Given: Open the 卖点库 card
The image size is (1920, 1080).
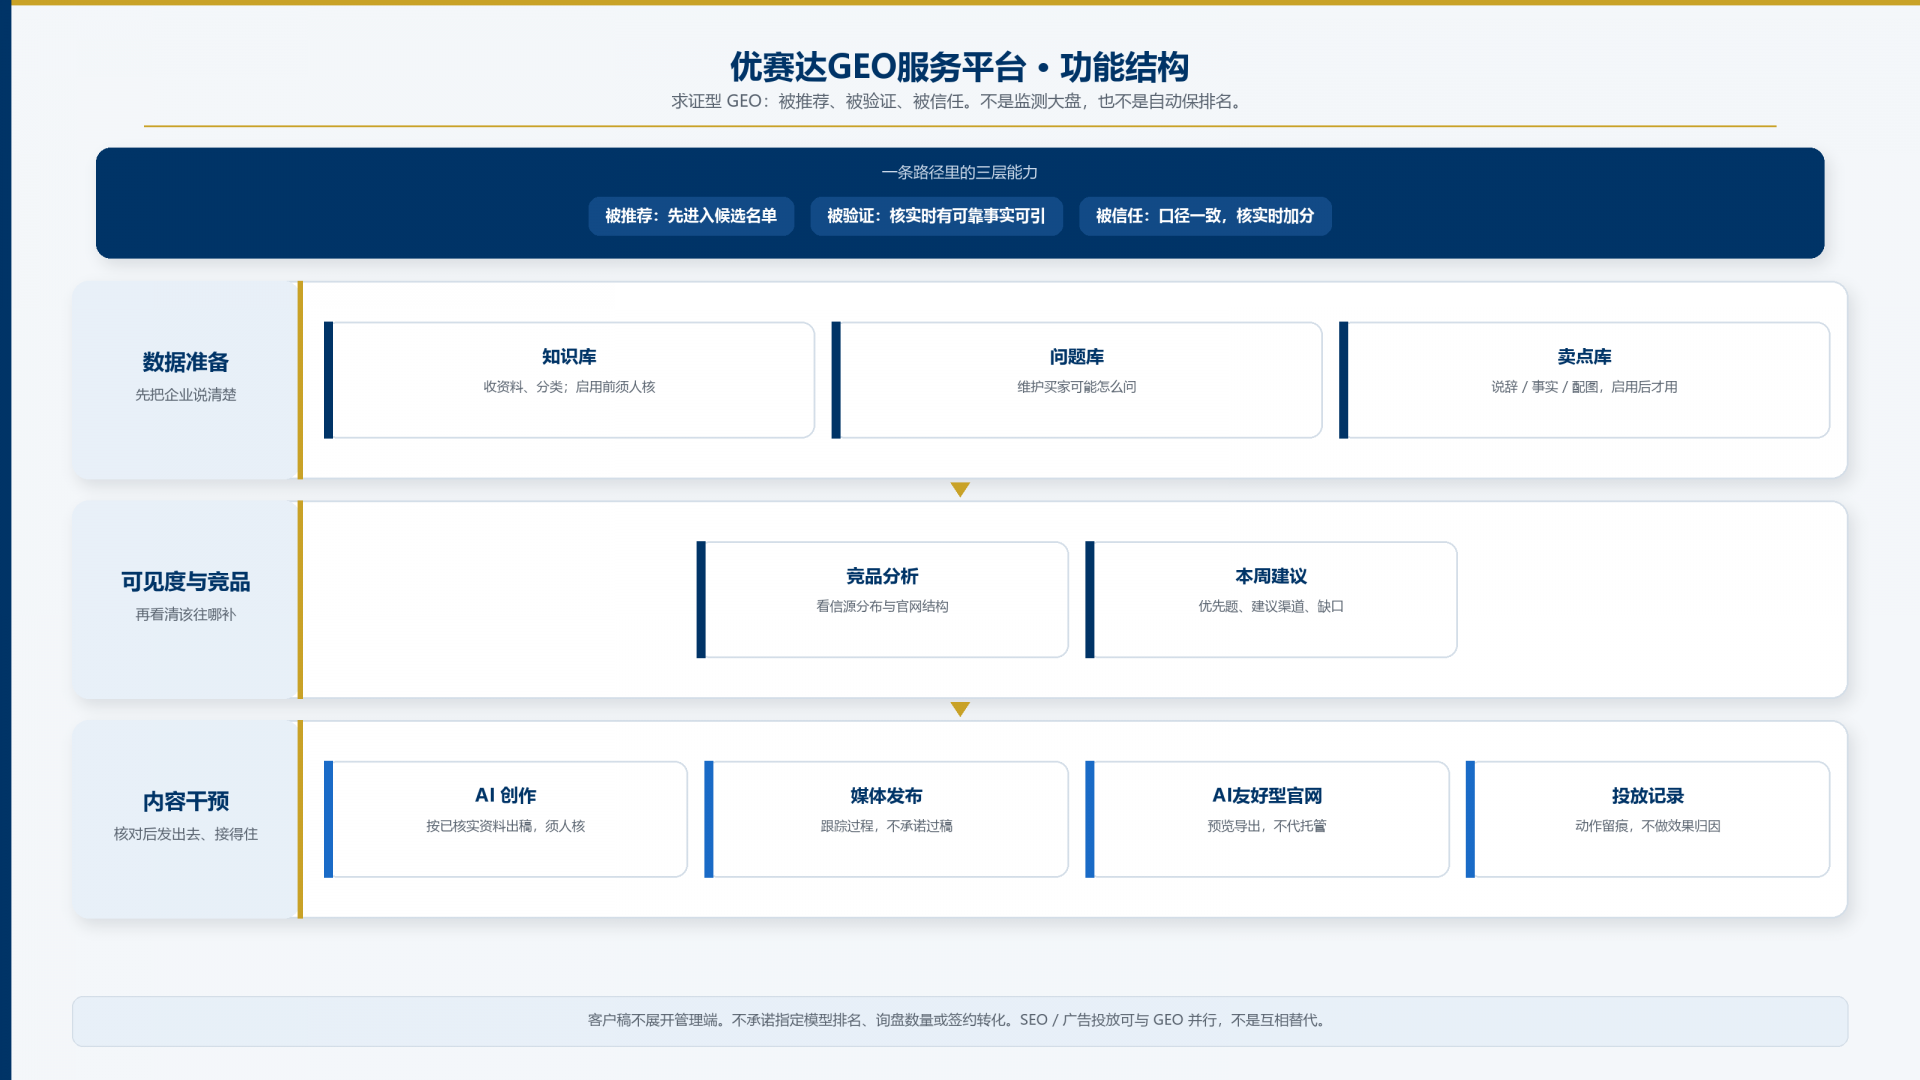Looking at the screenshot, I should click(1584, 380).
